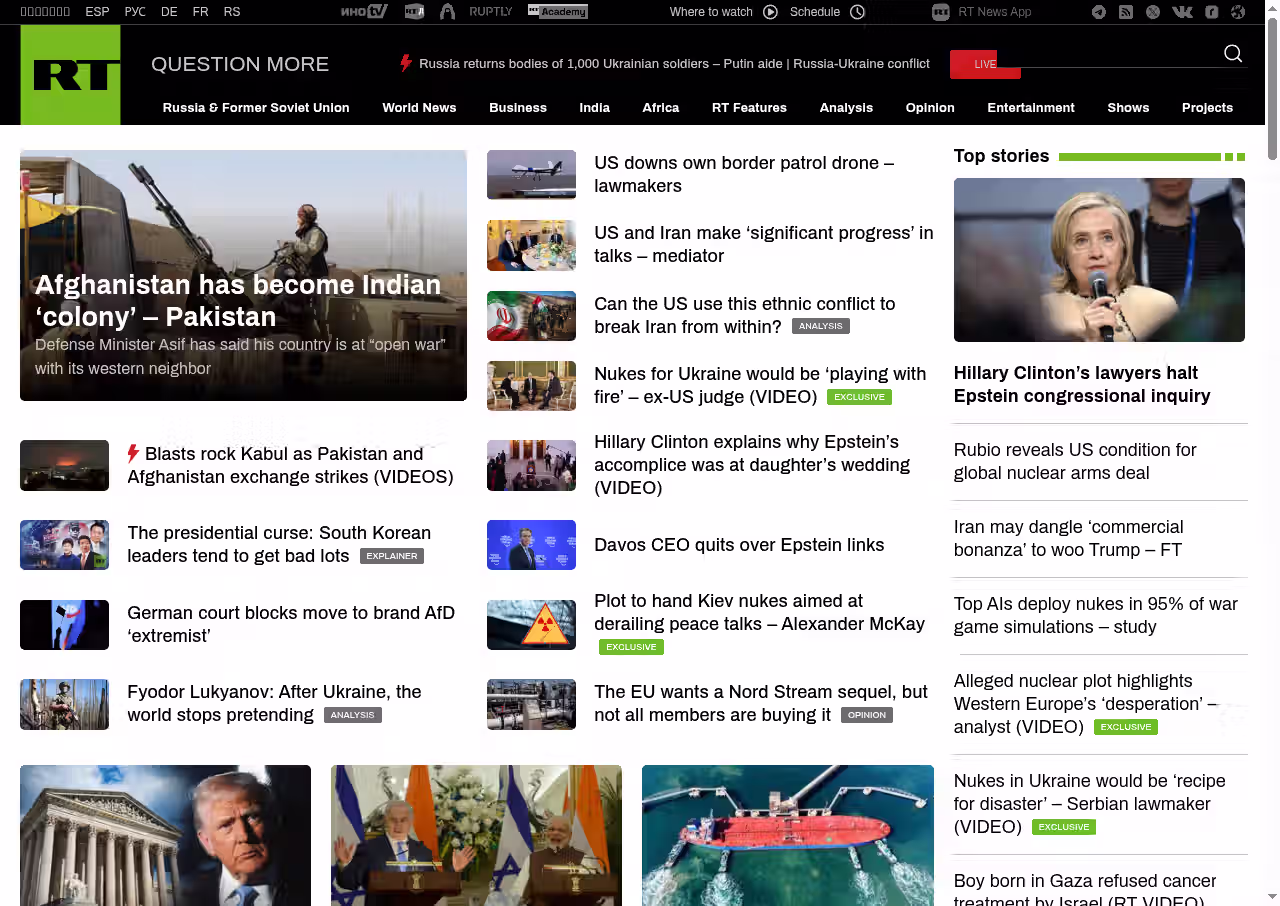Click the X social network icon

click(x=1153, y=12)
